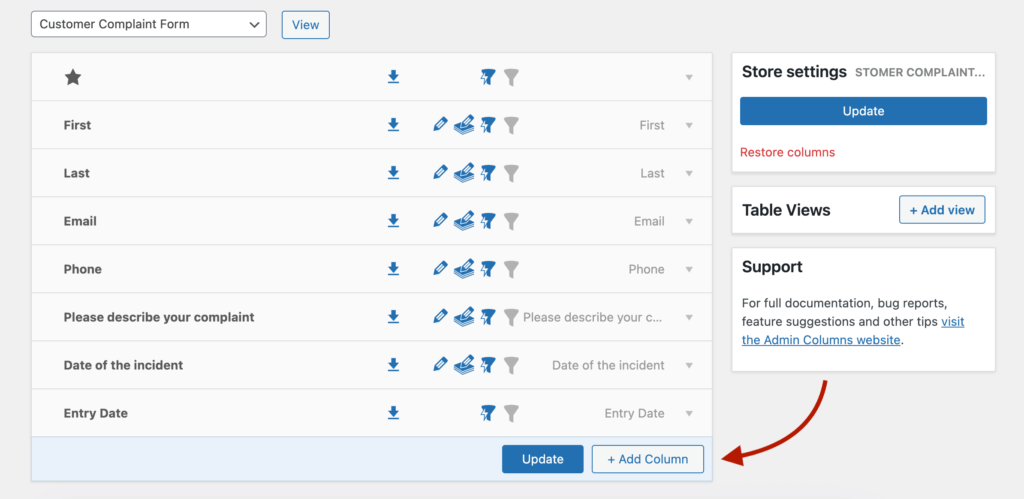The width and height of the screenshot is (1024, 499).
Task: Expand the Phone column settings arrow
Action: coord(689,270)
